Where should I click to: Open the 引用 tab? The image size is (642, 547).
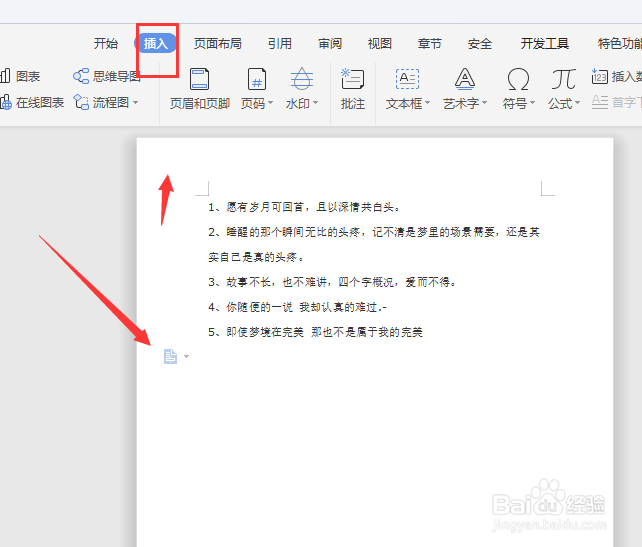[x=280, y=43]
